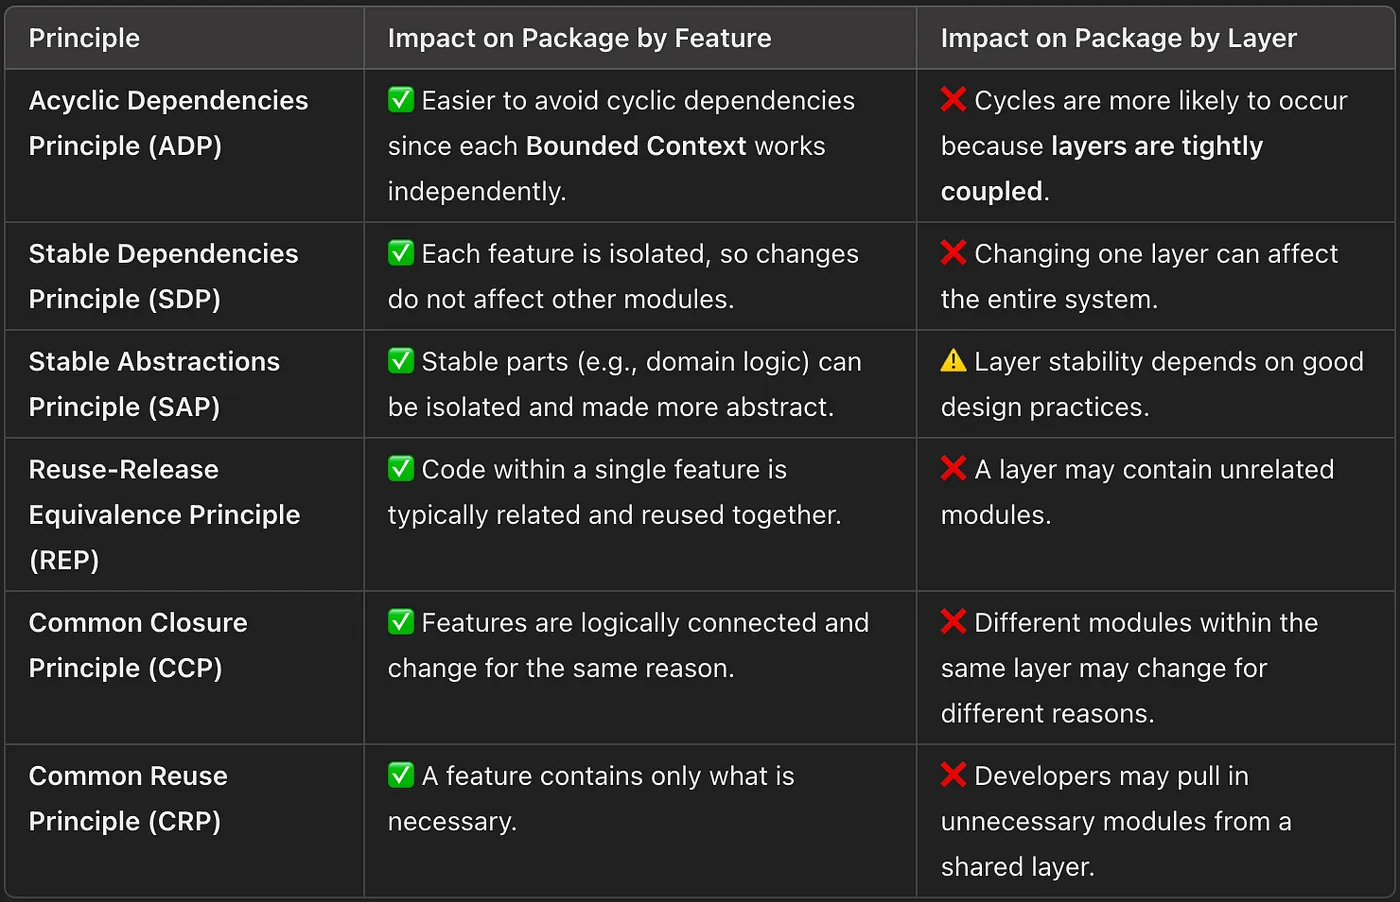
Task: Click 'Developers may pull in' cell text
Action: point(1111,776)
